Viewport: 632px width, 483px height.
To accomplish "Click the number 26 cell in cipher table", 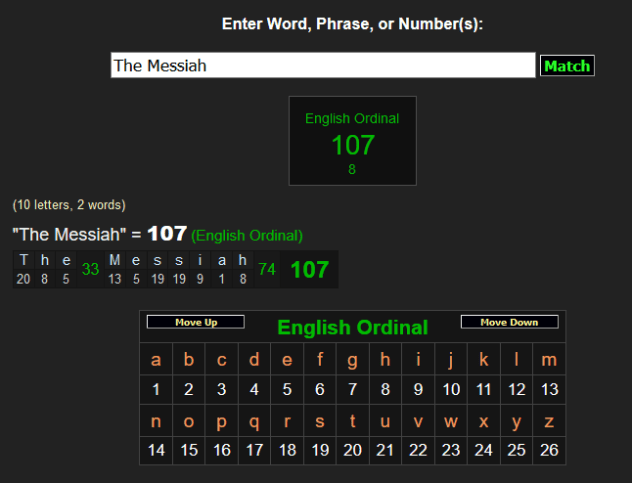I will point(548,451).
